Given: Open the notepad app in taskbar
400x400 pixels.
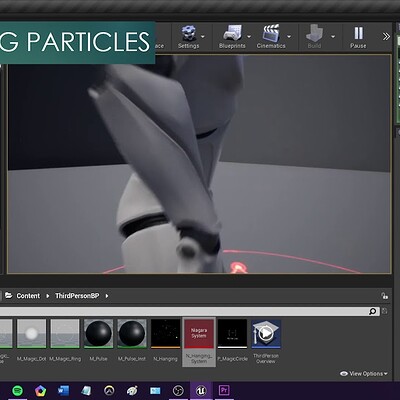Looking at the screenshot, I should tap(86, 391).
